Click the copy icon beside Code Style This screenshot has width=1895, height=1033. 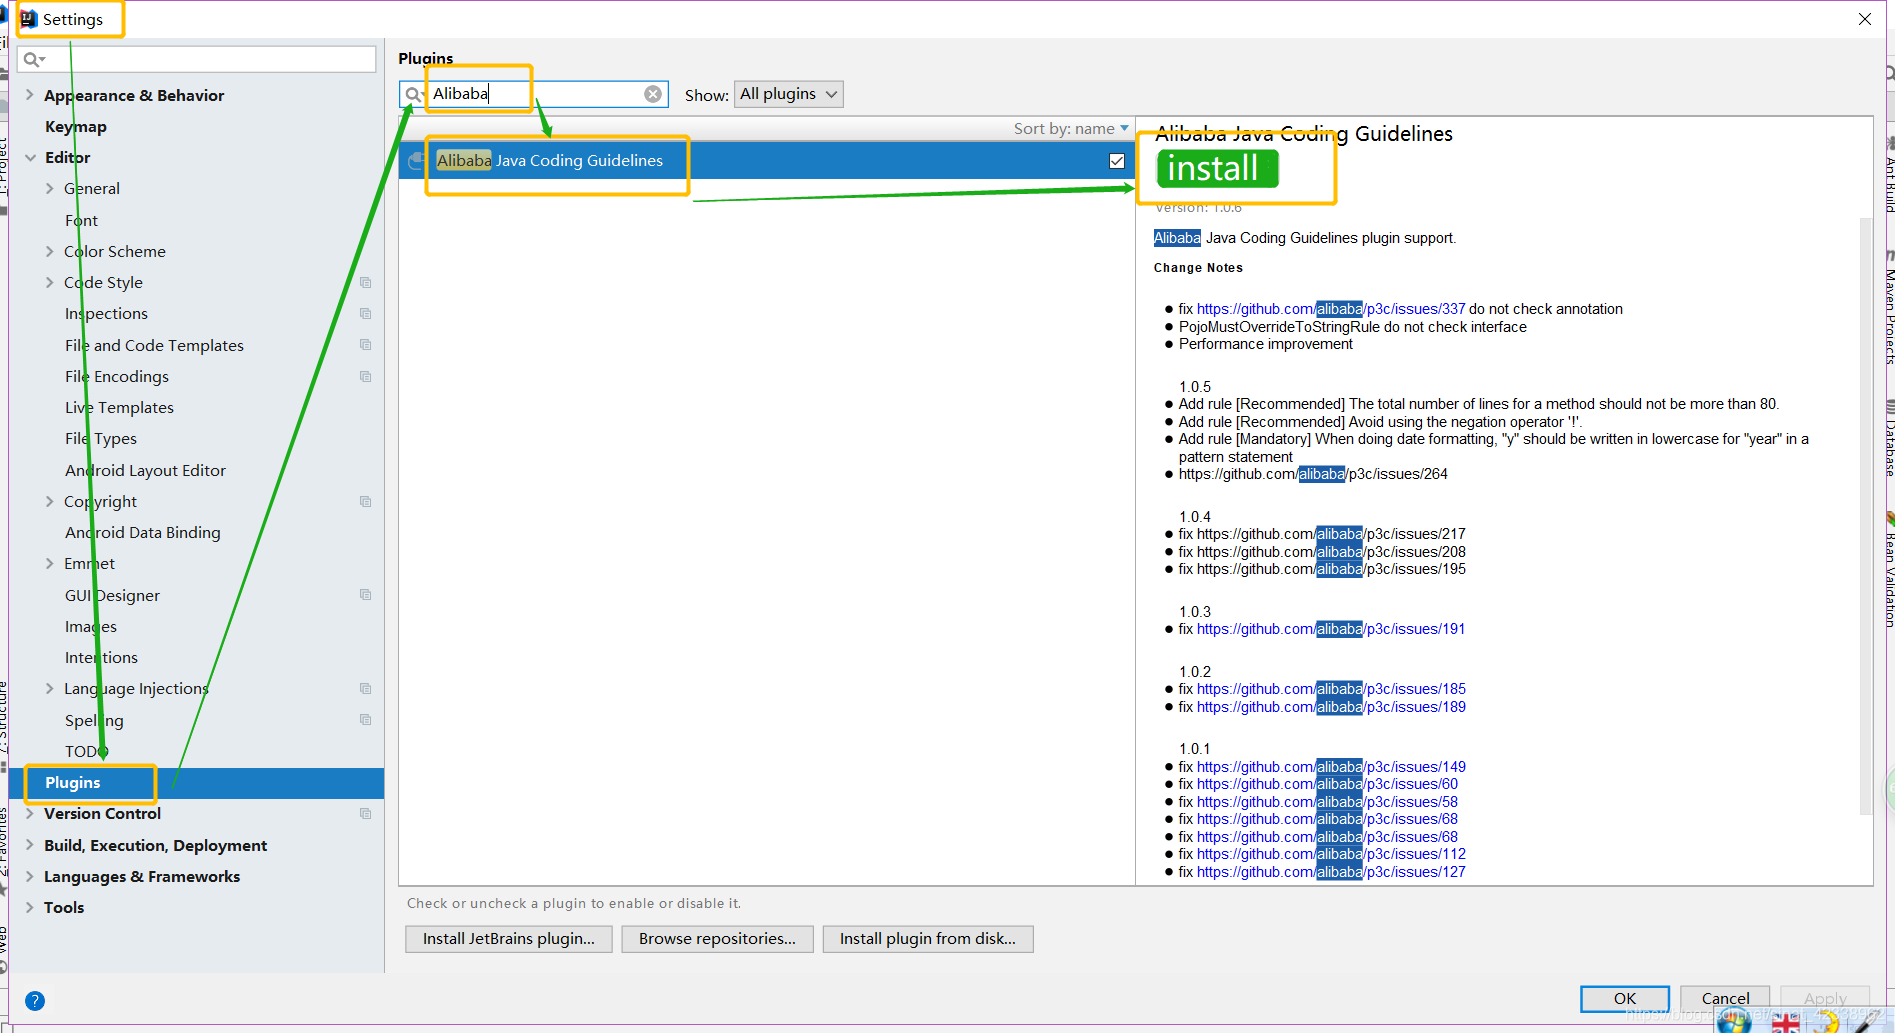tap(366, 283)
